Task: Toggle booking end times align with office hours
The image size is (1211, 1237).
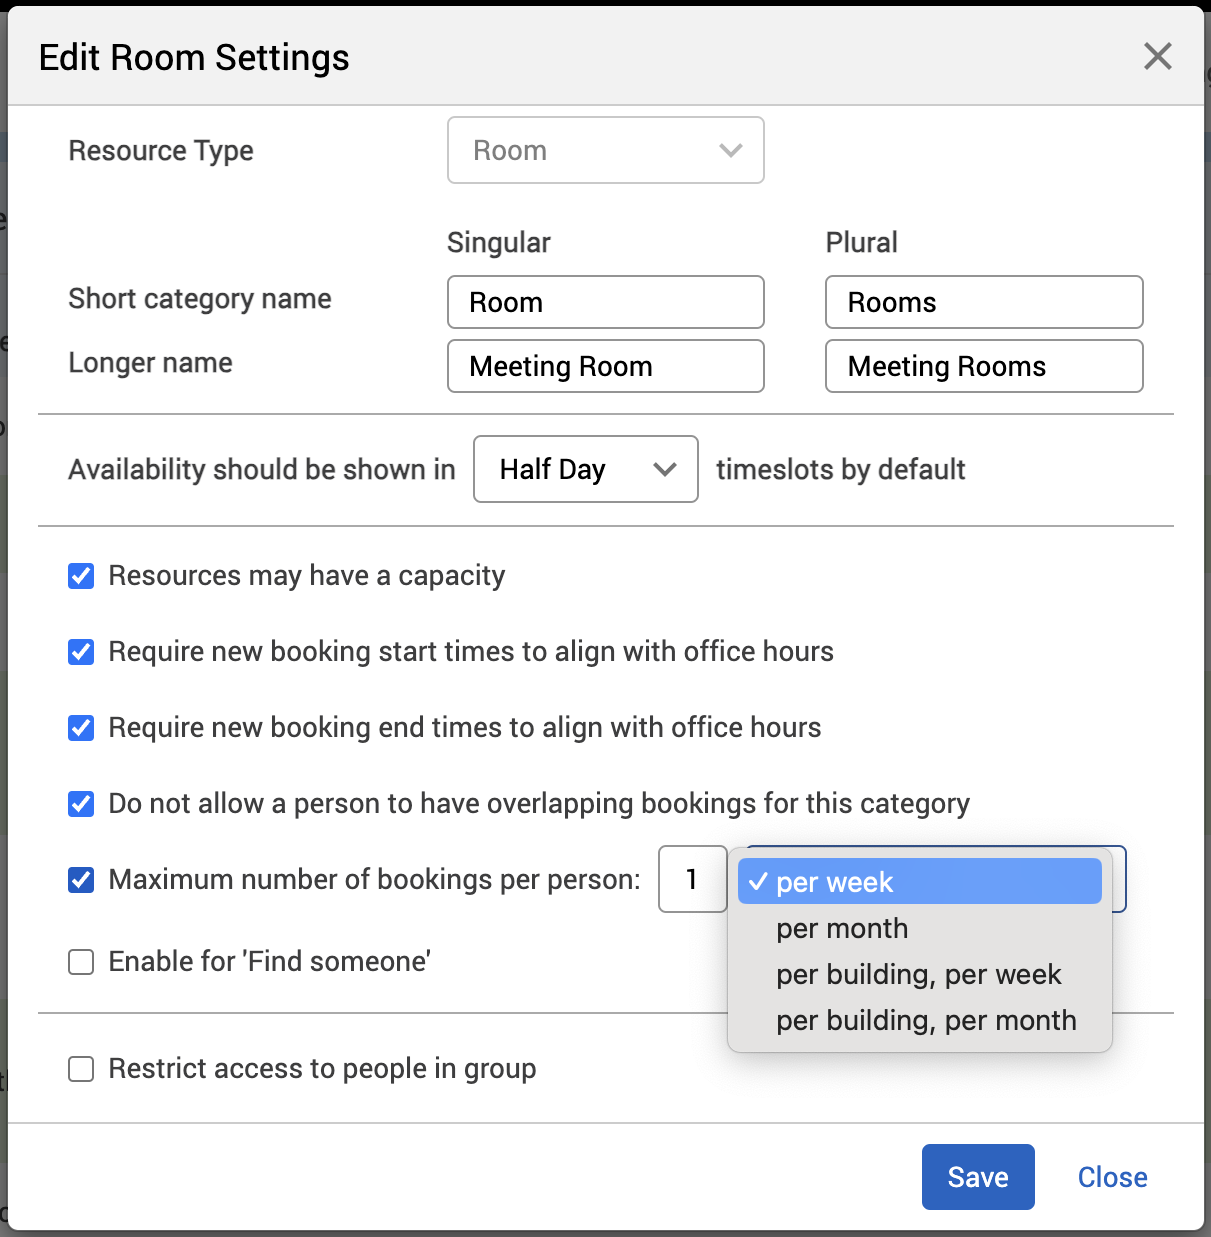Action: pos(81,728)
